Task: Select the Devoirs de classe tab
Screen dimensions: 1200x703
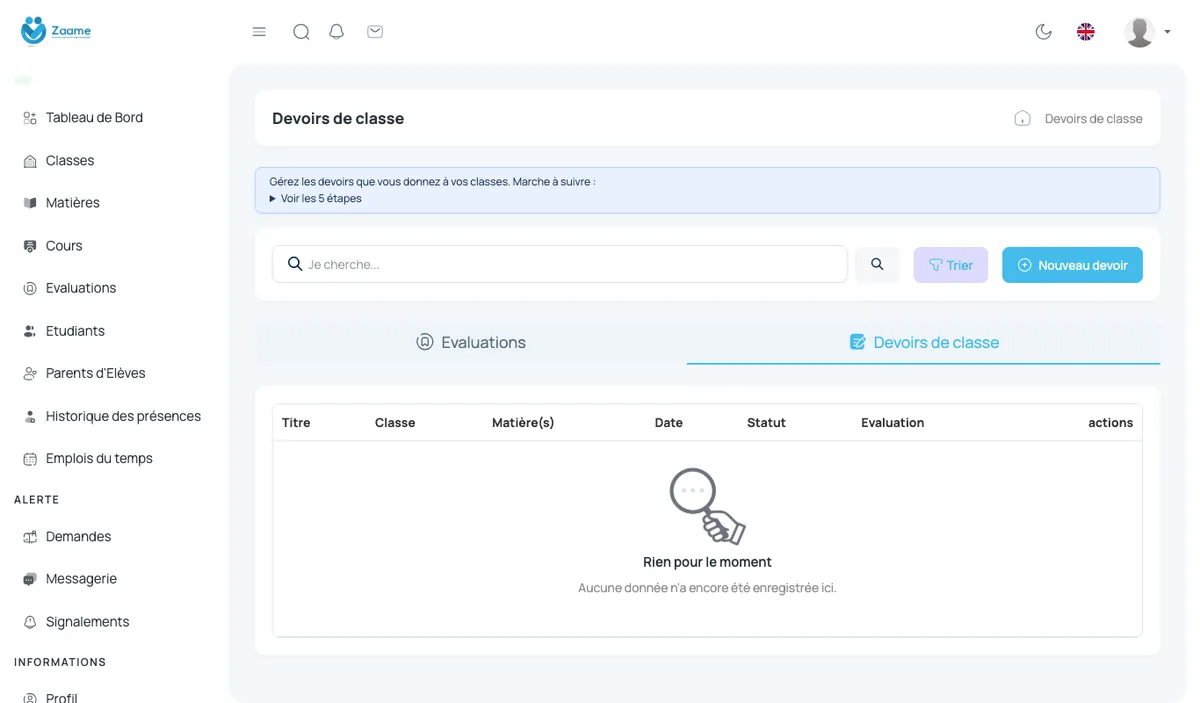Action: point(924,342)
